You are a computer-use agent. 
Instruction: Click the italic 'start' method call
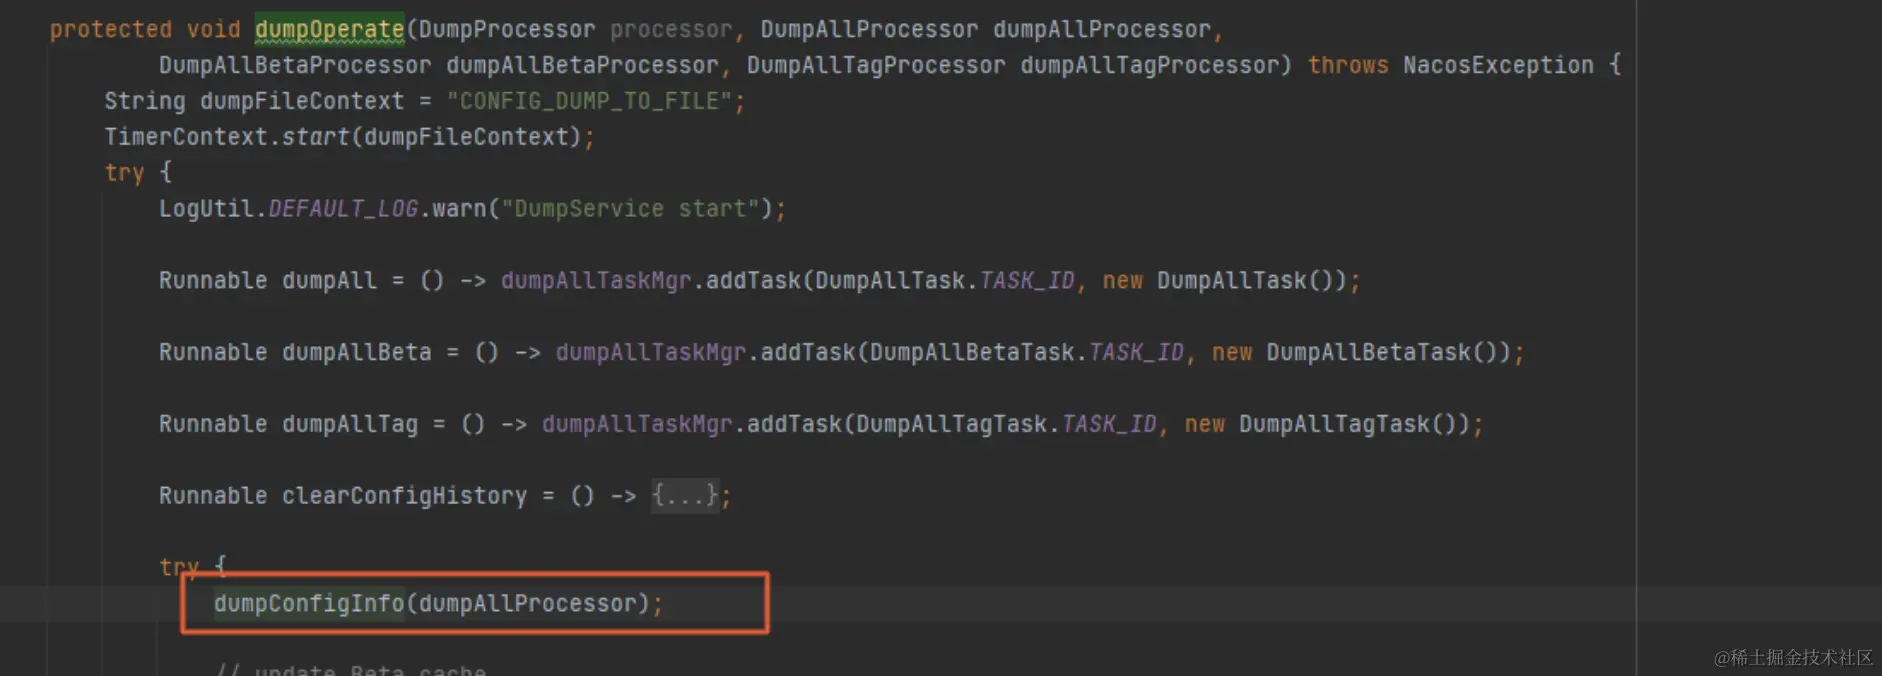click(316, 137)
